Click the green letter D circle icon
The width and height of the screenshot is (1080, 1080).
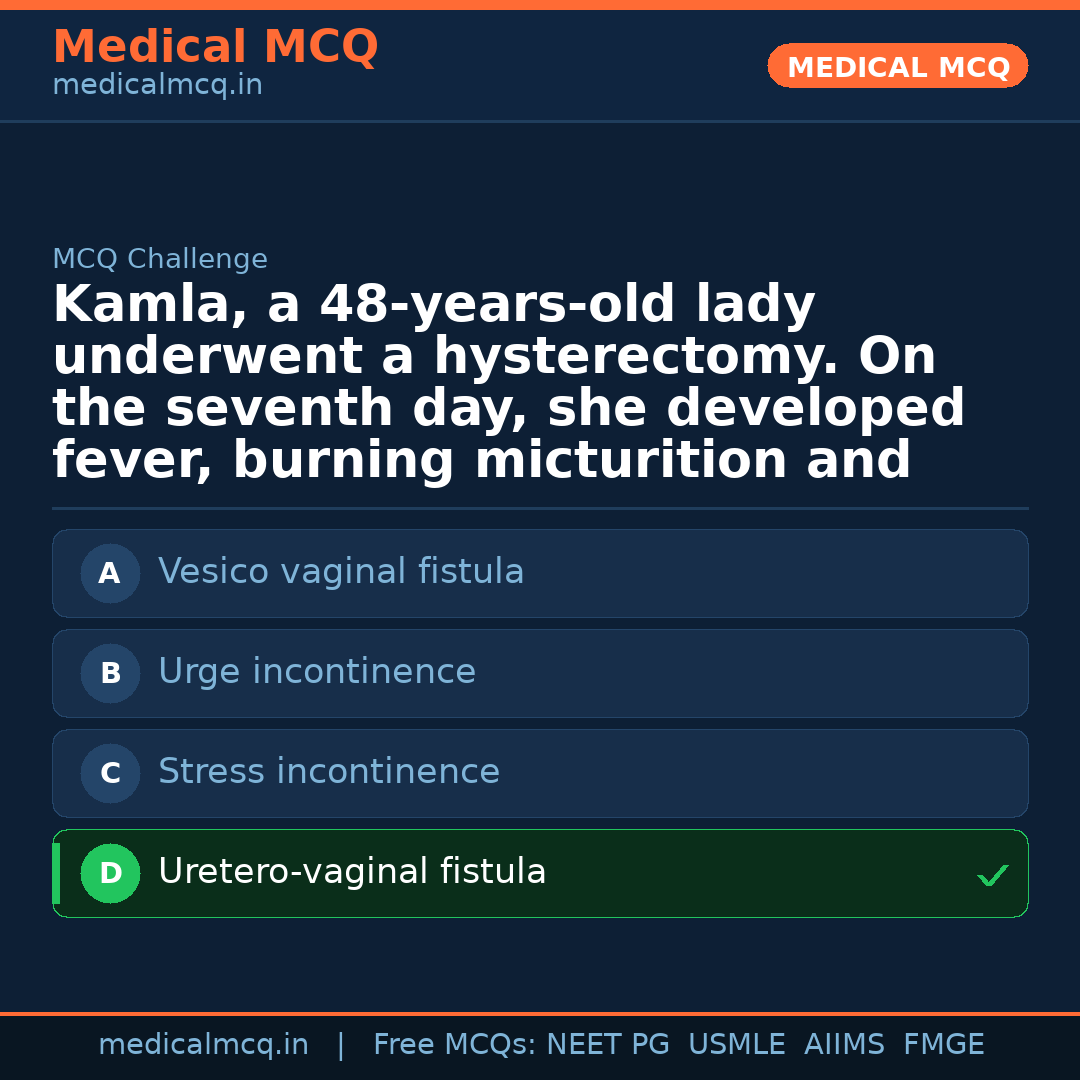pyautogui.click(x=110, y=874)
